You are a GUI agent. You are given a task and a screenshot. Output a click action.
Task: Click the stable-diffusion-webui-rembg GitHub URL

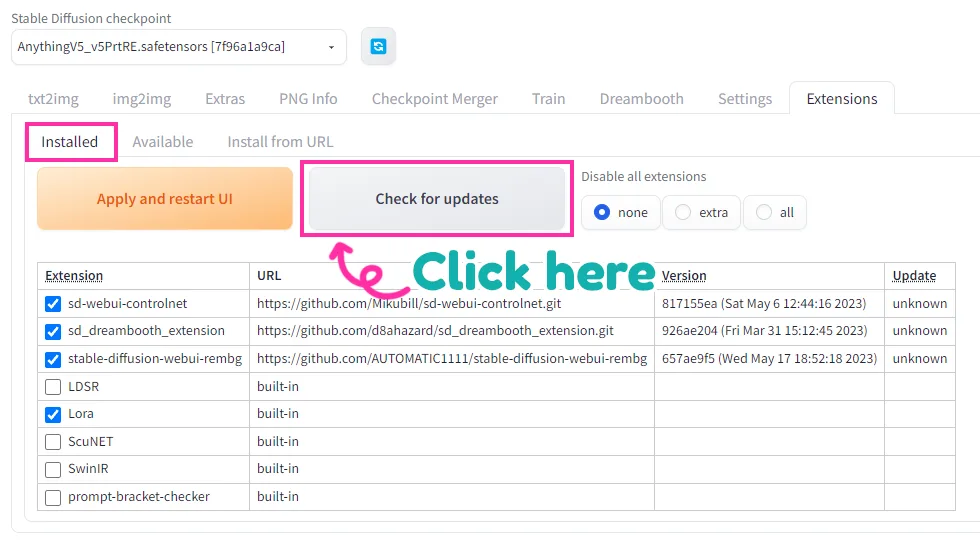(452, 359)
